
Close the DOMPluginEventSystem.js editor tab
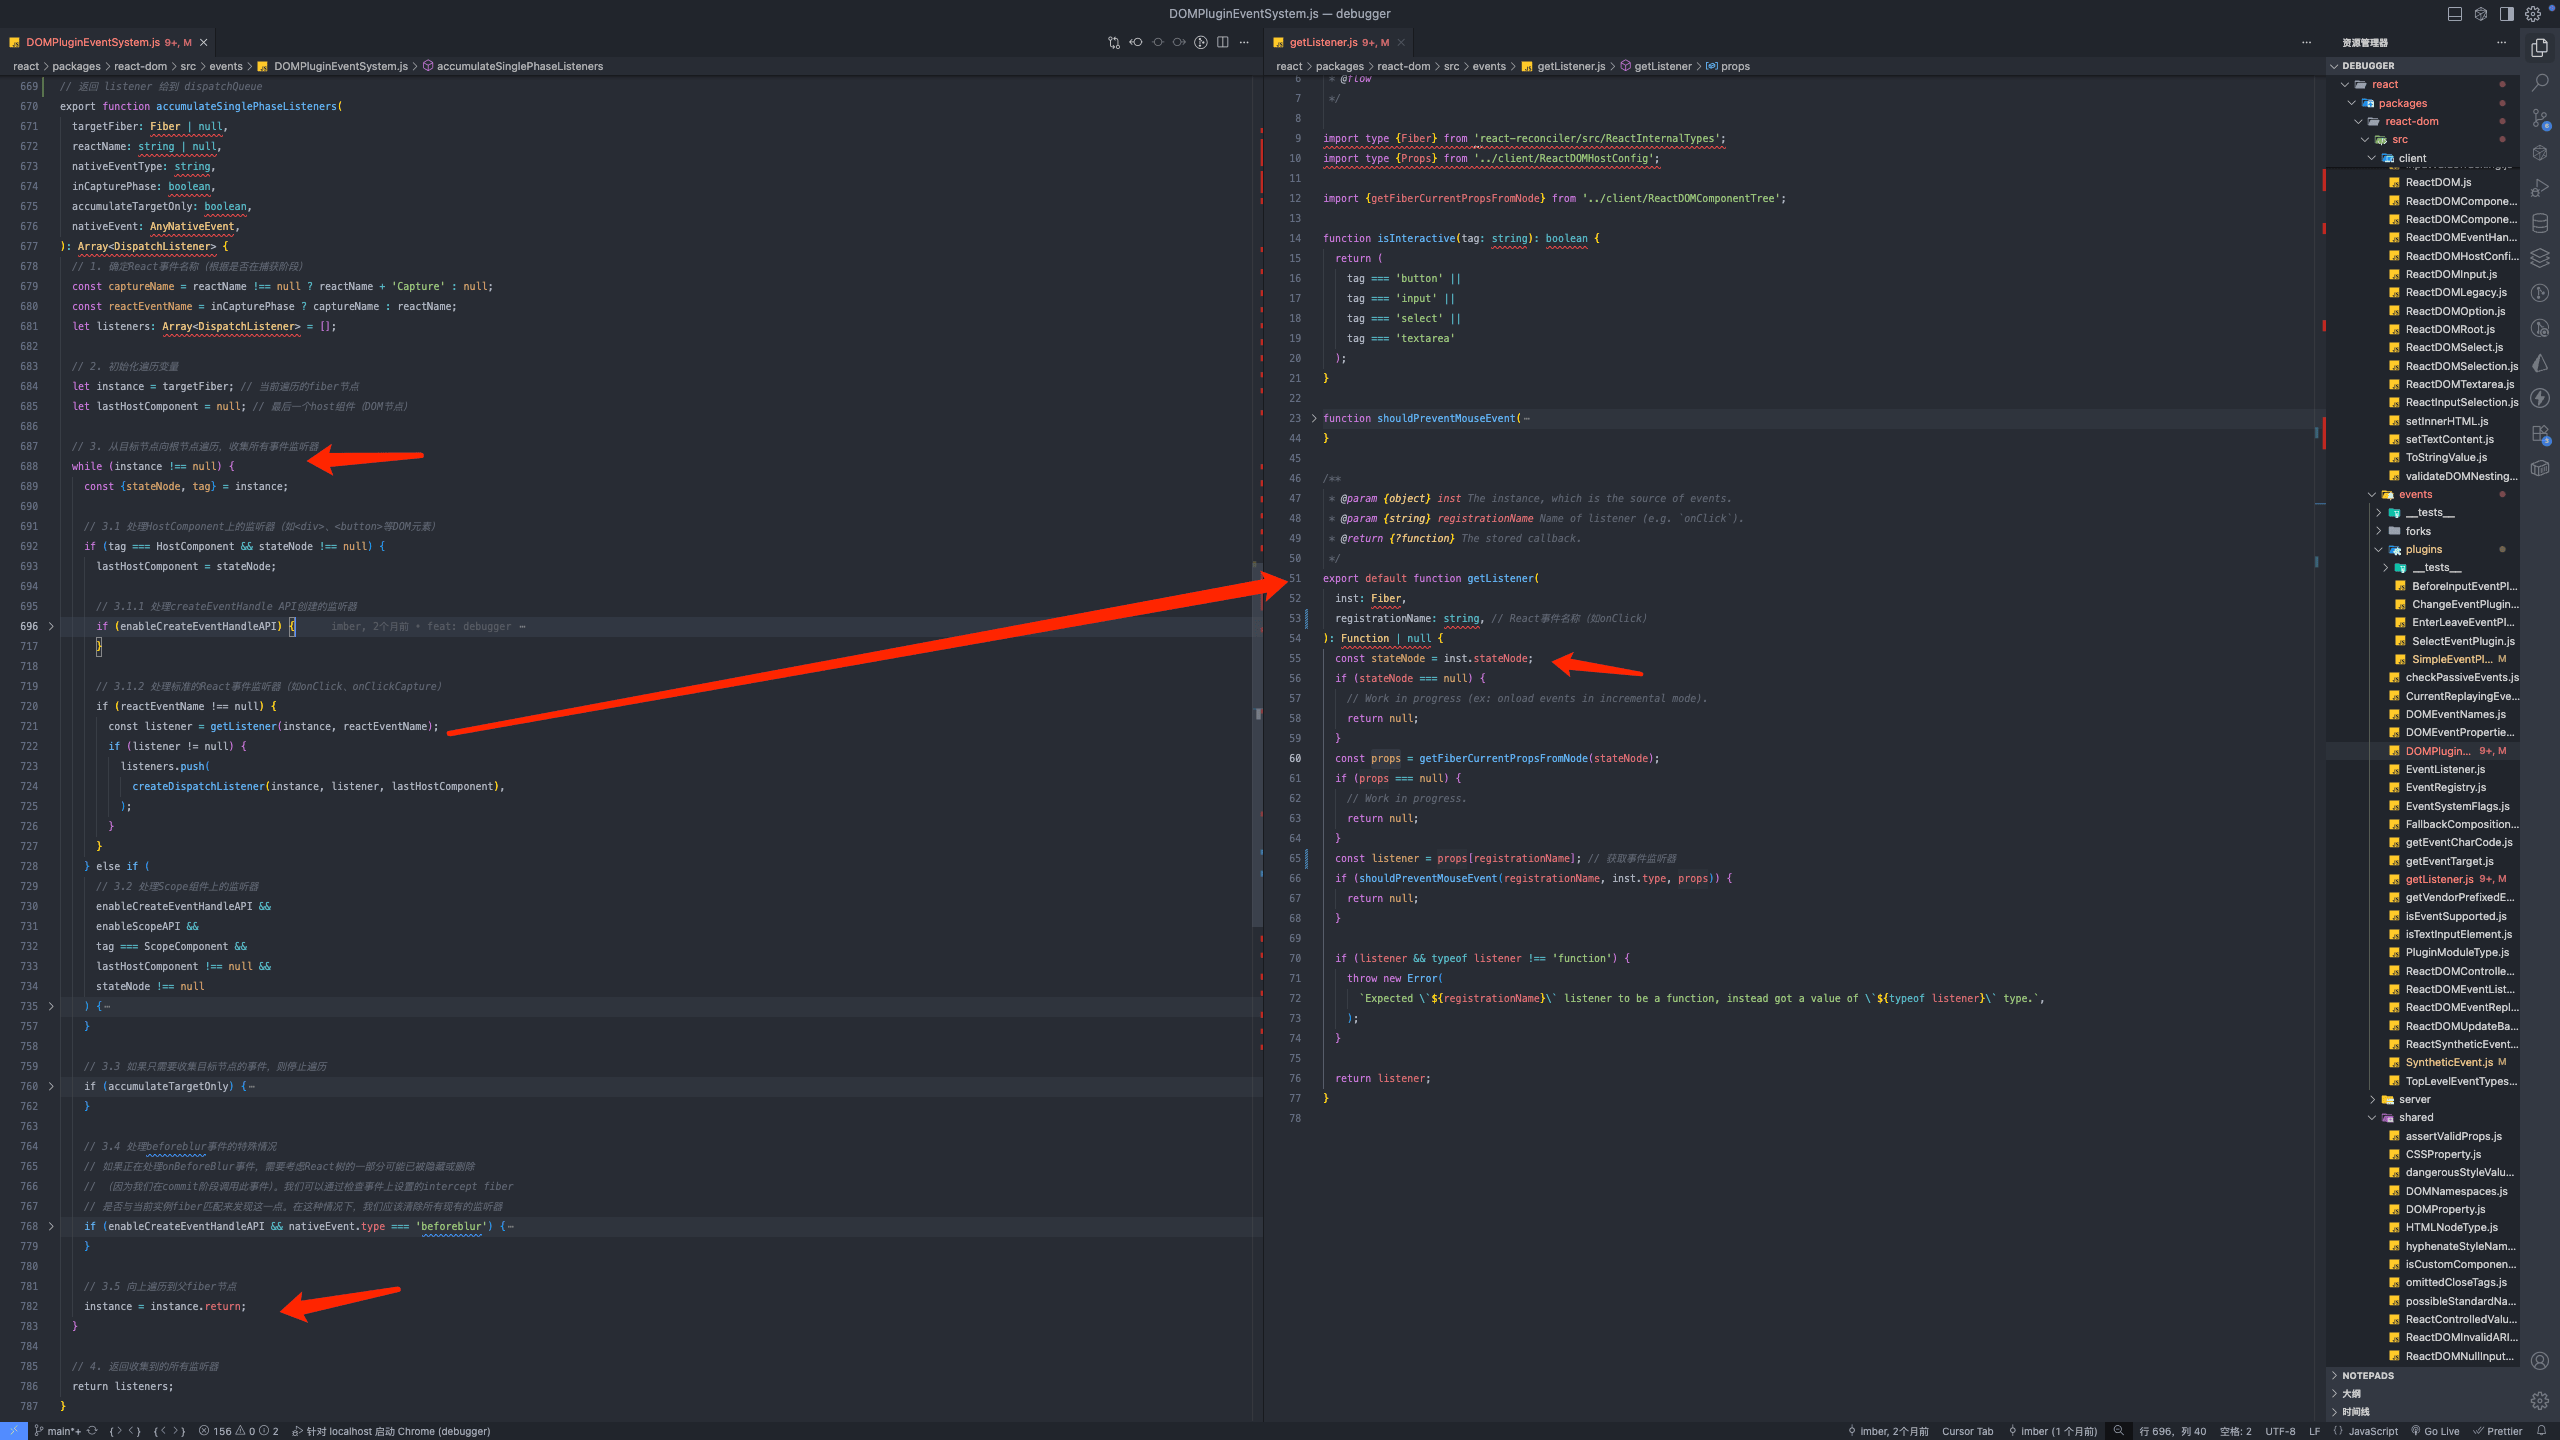click(204, 43)
